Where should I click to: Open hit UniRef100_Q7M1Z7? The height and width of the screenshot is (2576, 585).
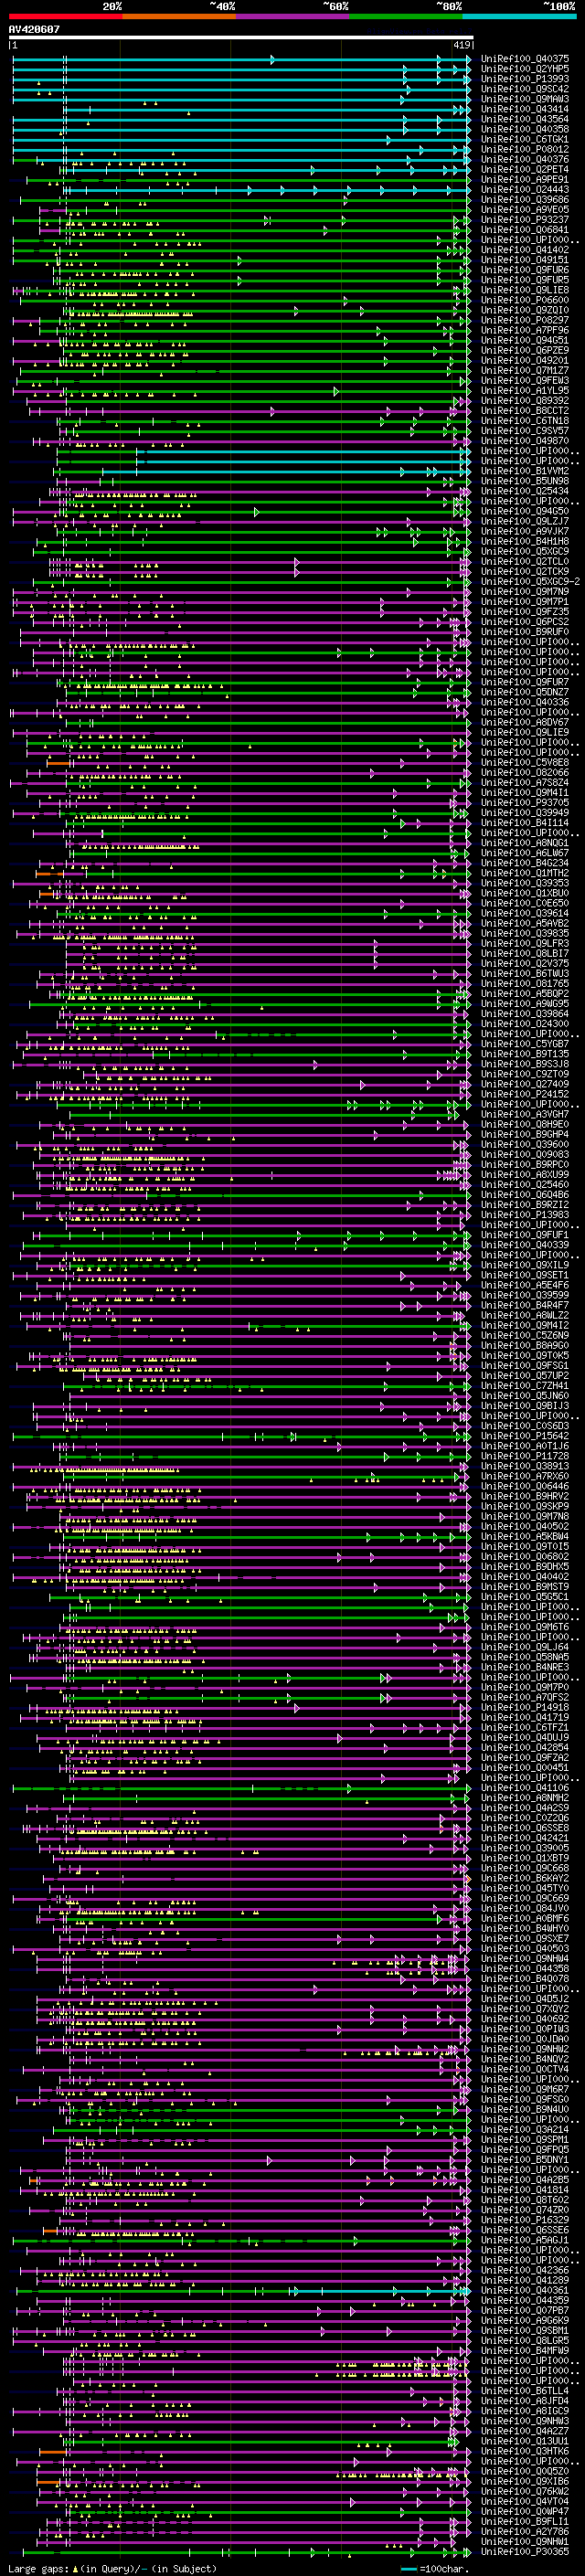click(525, 370)
